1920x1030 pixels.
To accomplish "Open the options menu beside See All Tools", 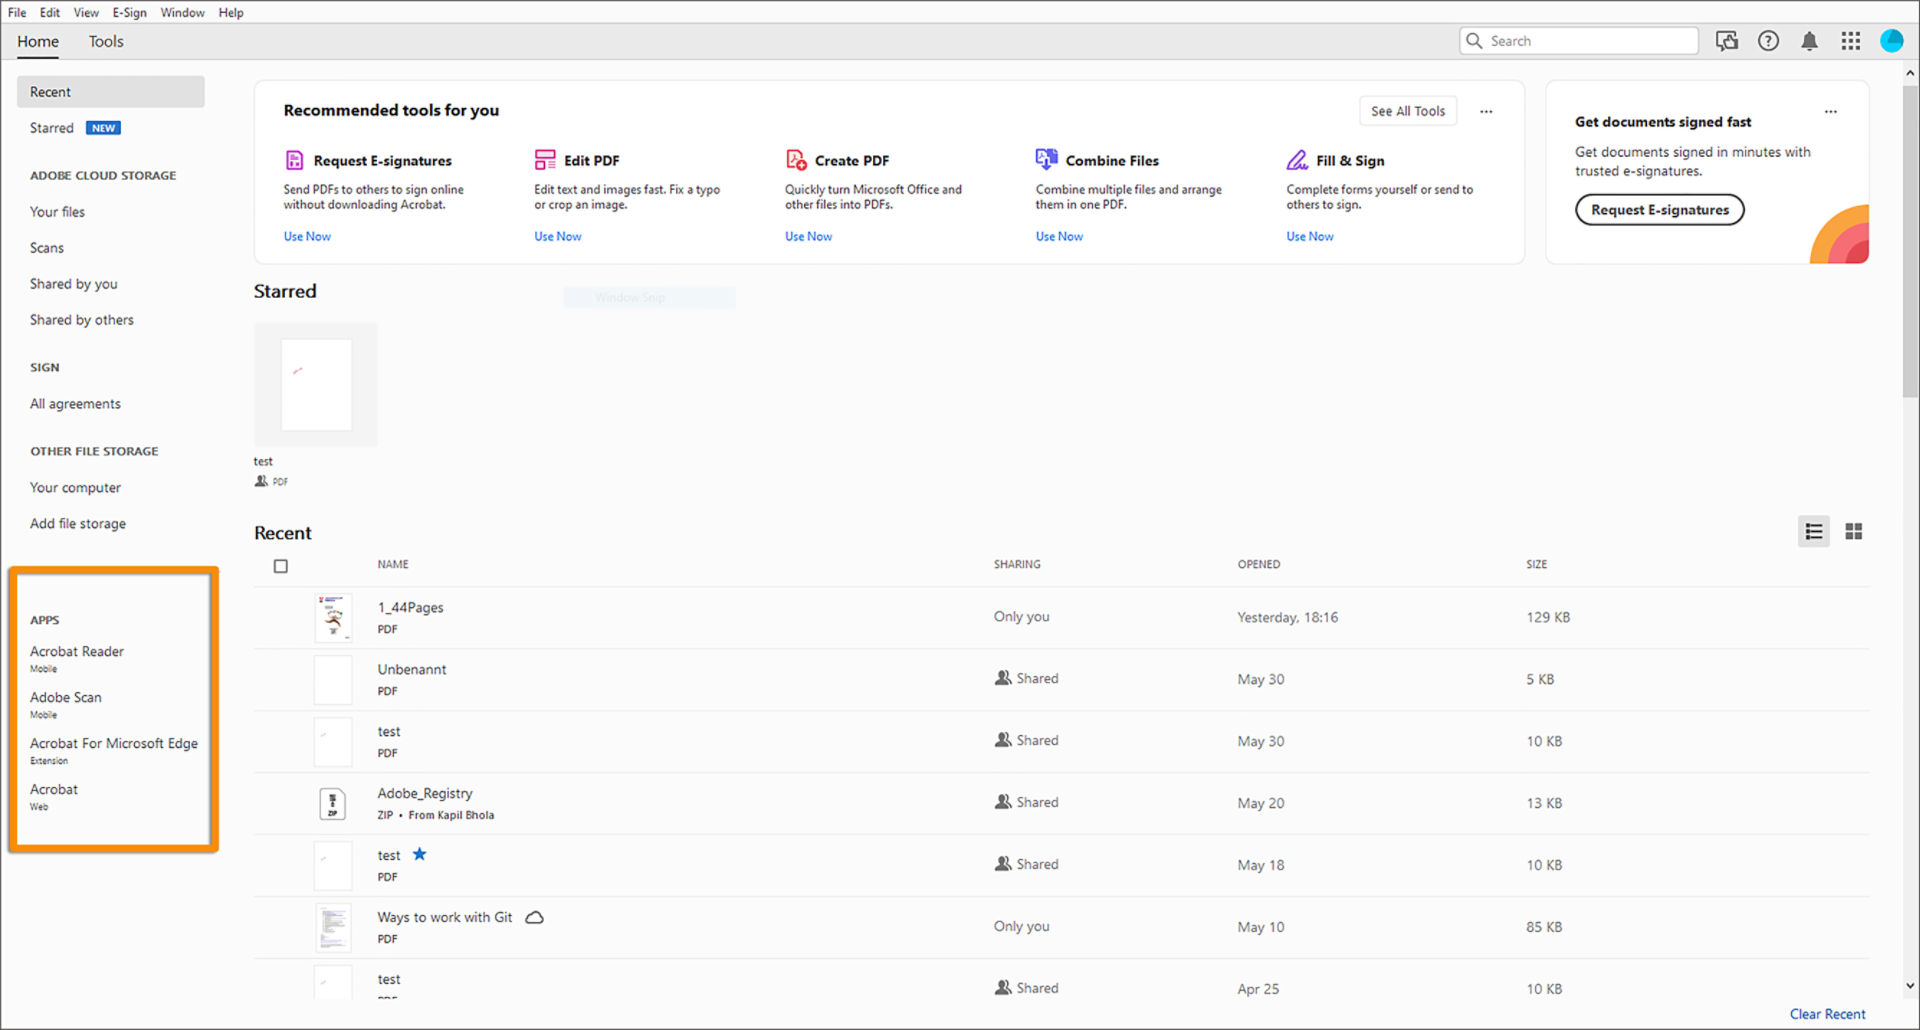I will [1486, 111].
